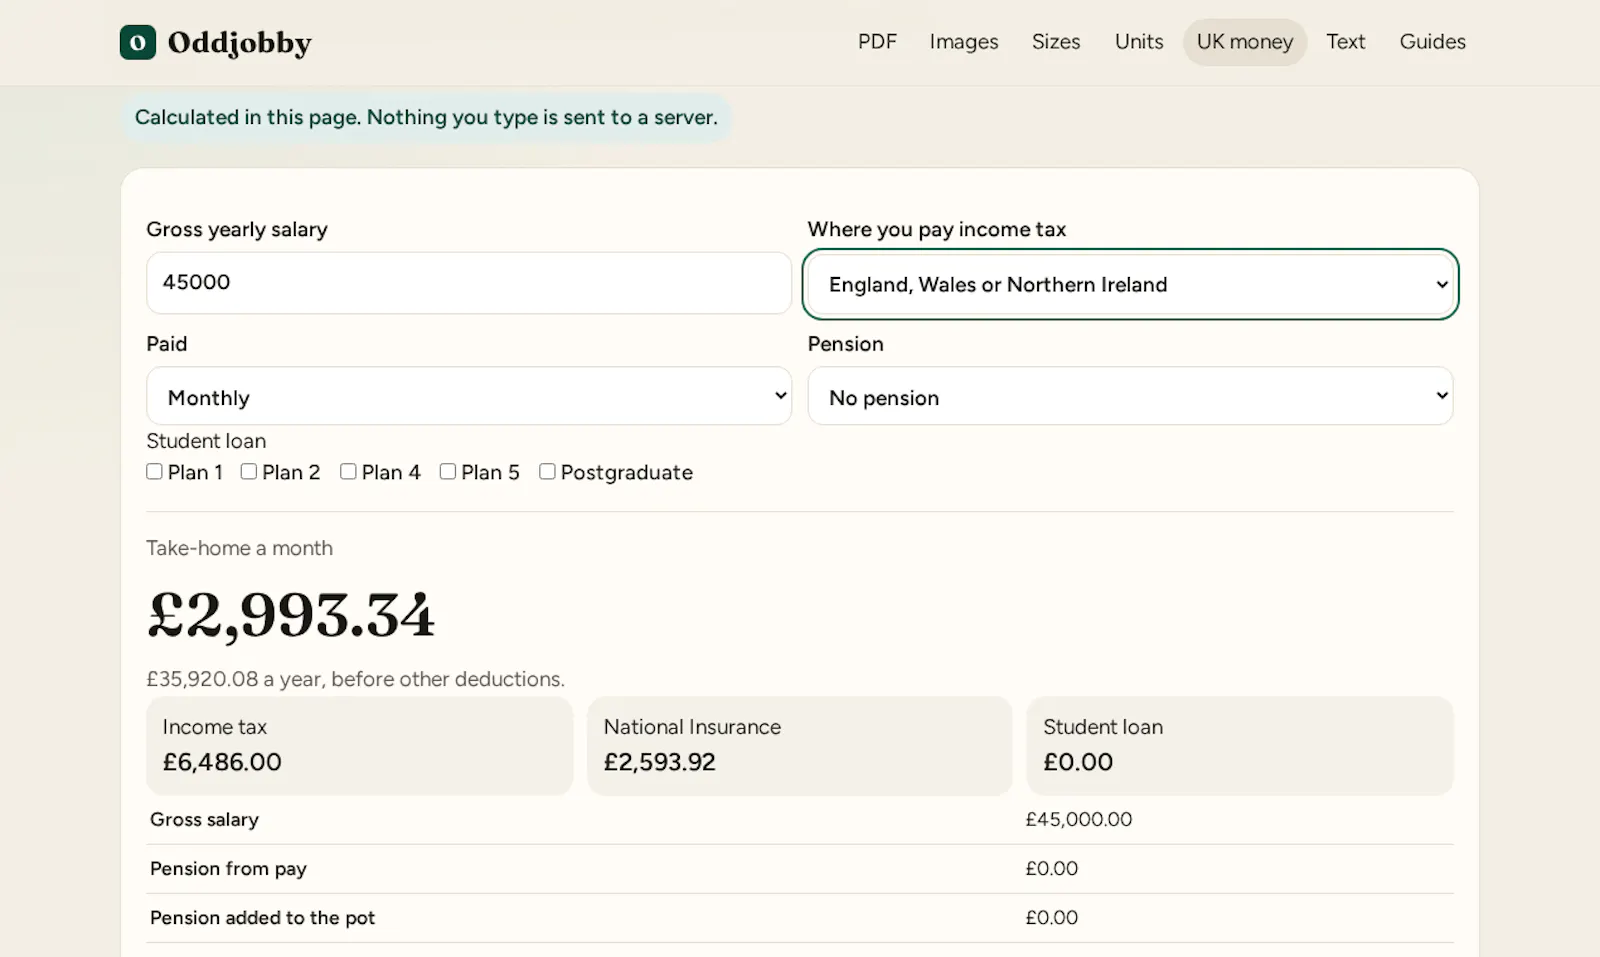Click the £35,920.08 a year note
1600x957 pixels.
click(355, 679)
